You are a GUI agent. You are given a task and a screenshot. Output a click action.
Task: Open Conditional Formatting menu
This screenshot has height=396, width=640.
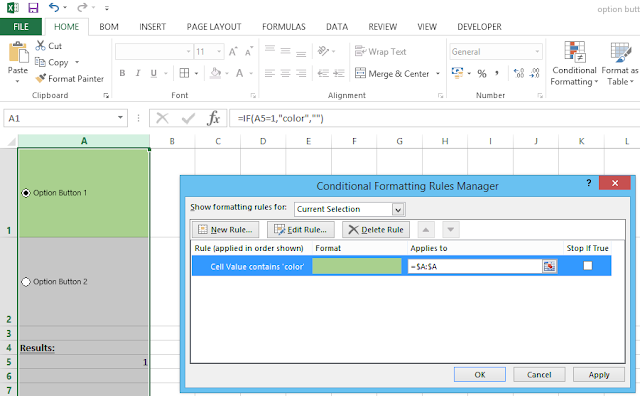574,63
